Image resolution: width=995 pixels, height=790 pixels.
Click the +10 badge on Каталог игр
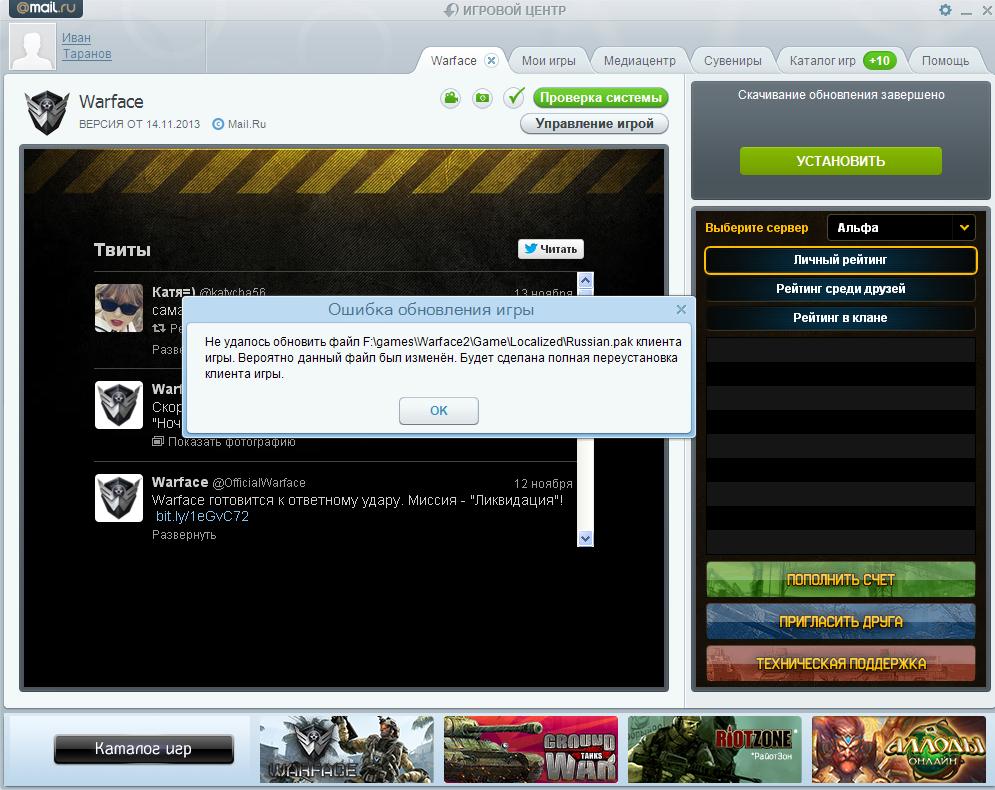(x=880, y=60)
